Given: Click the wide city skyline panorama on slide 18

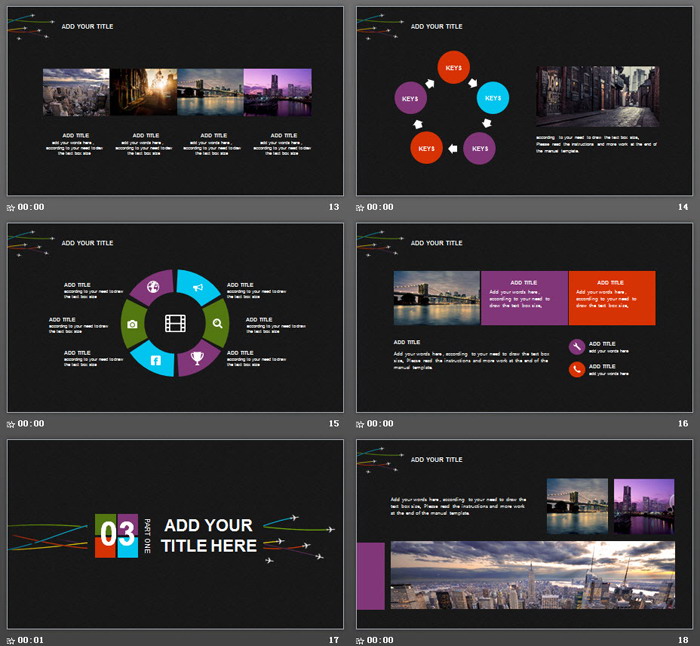Looking at the screenshot, I should 532,575.
